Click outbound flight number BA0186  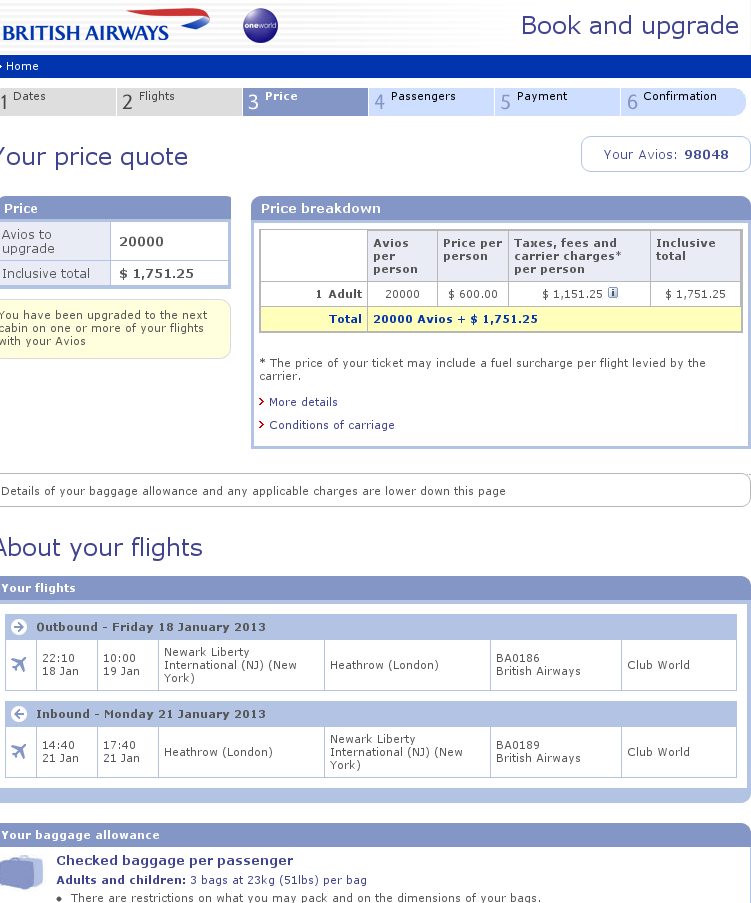point(518,658)
